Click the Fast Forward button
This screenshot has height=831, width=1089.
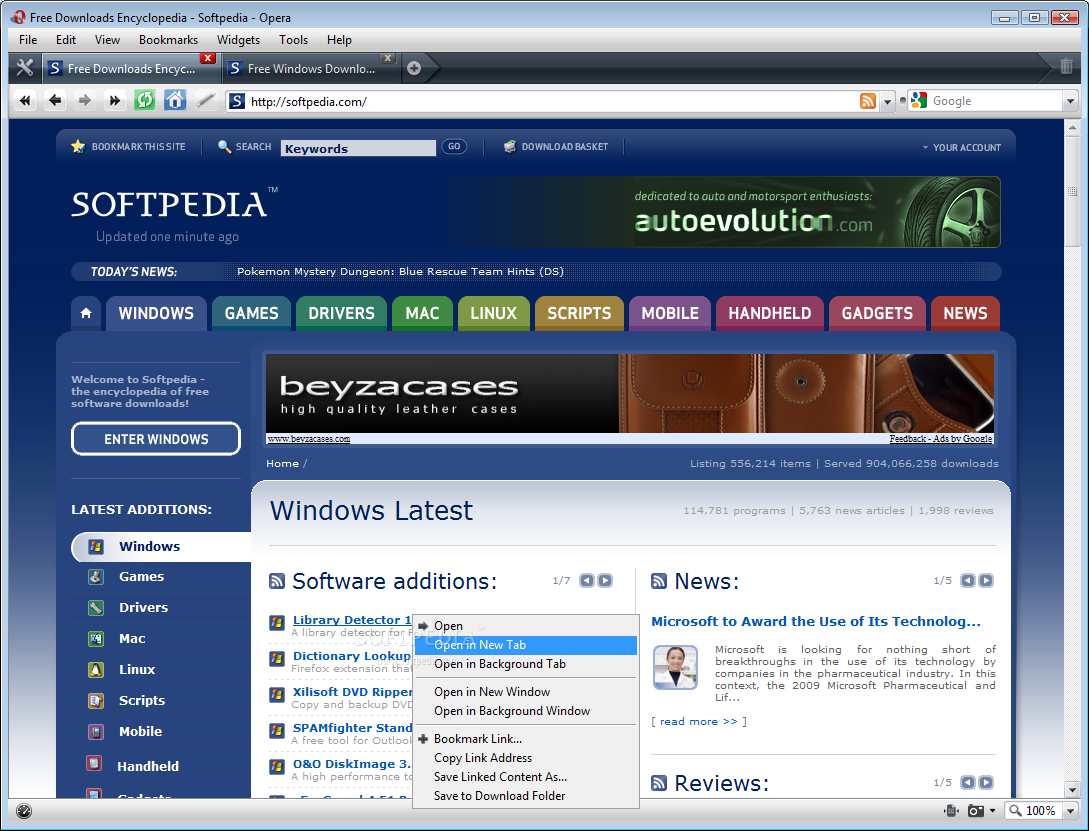pos(114,101)
